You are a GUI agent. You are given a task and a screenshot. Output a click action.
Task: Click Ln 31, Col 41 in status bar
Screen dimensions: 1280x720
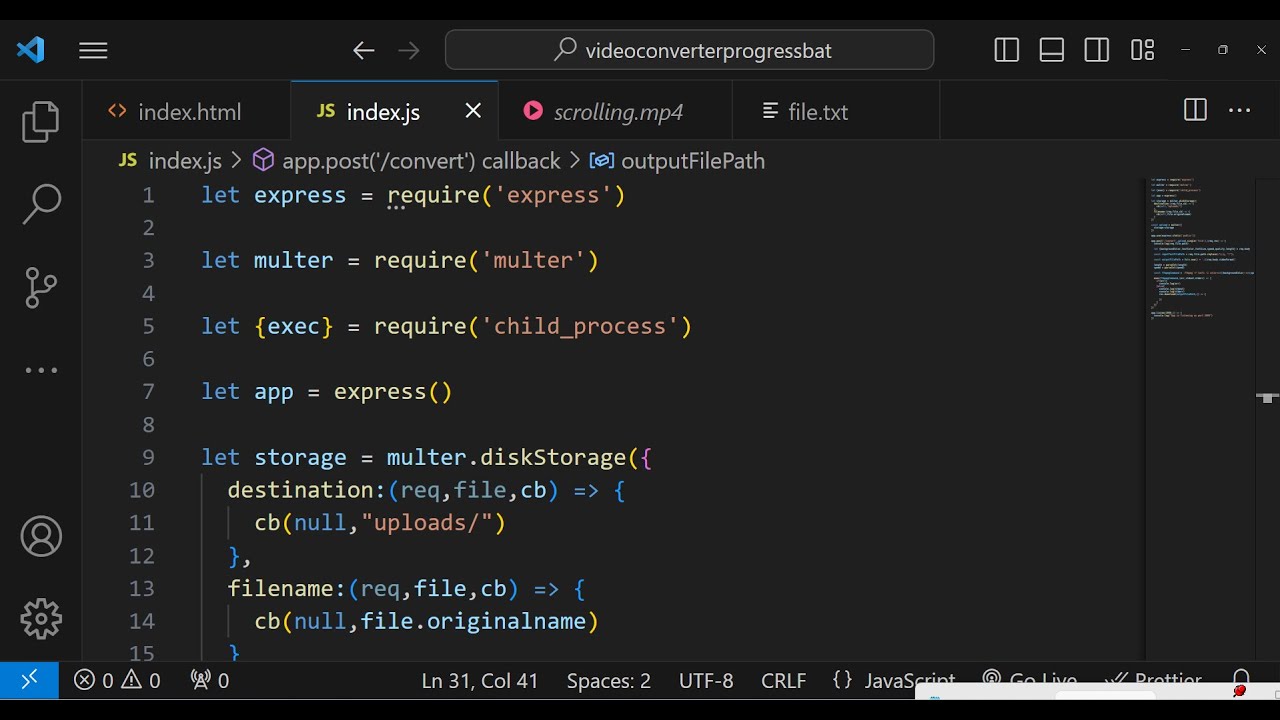(480, 681)
